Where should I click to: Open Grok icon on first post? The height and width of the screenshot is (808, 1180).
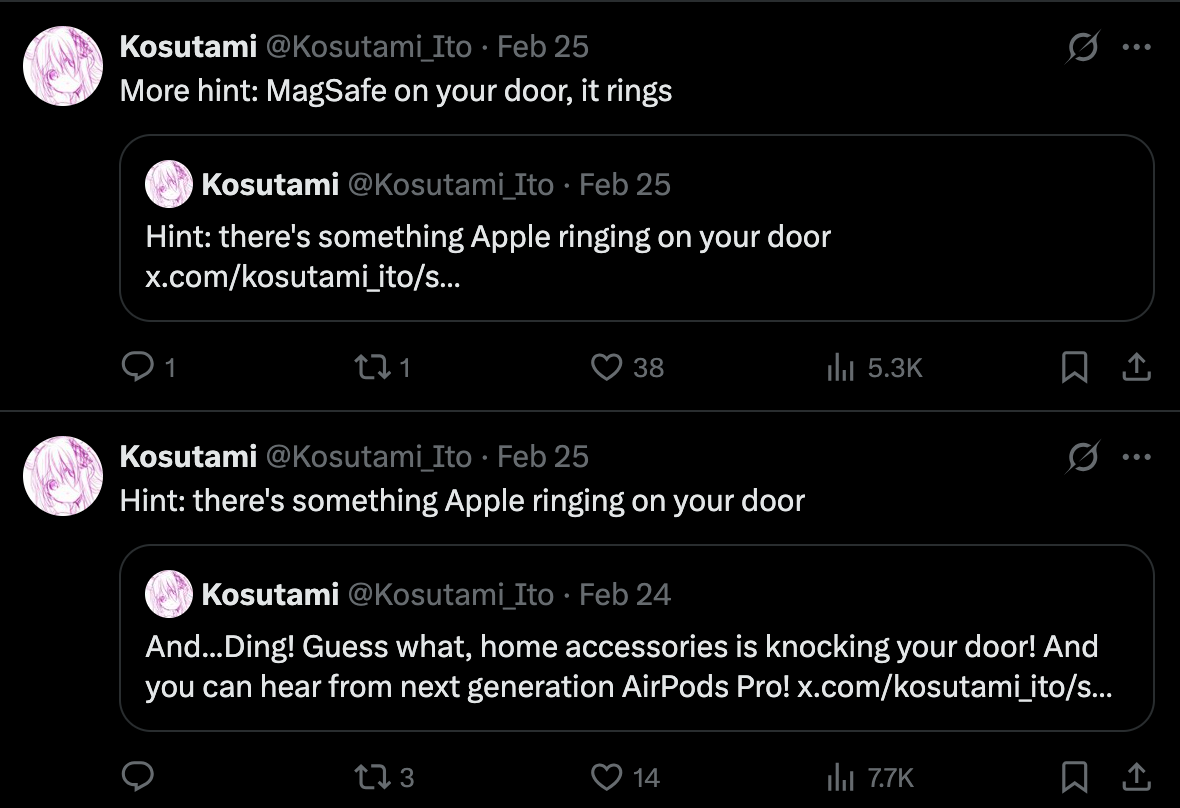tap(1083, 47)
